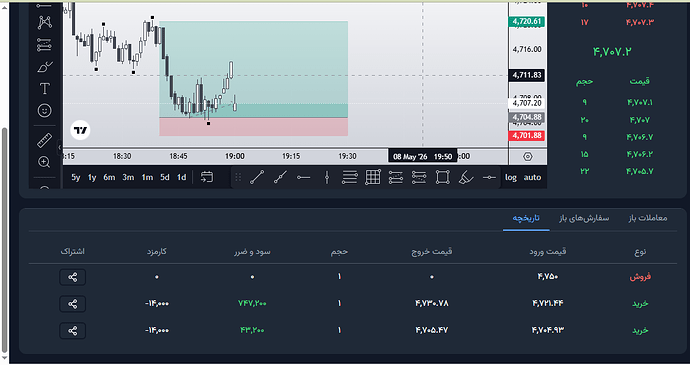
Task: Click the last price ۴,۷۰۷.۲ in order book
Action: pyautogui.click(x=612, y=52)
